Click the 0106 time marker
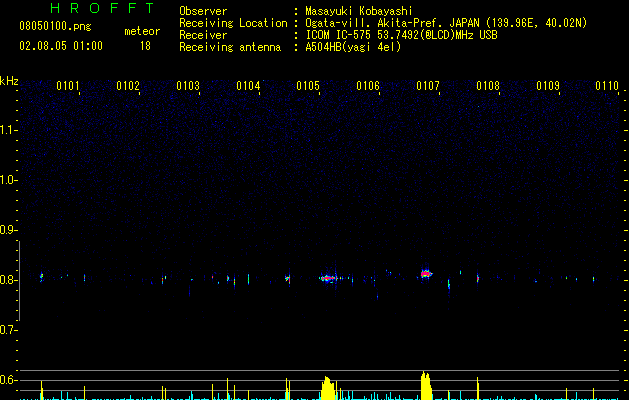The width and height of the screenshot is (629, 400). pyautogui.click(x=368, y=86)
